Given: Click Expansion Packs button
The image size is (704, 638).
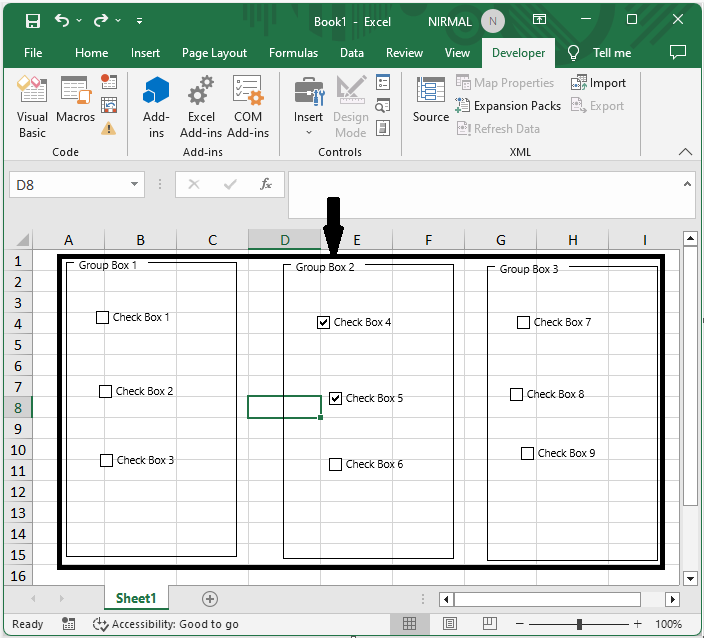Looking at the screenshot, I should point(508,106).
